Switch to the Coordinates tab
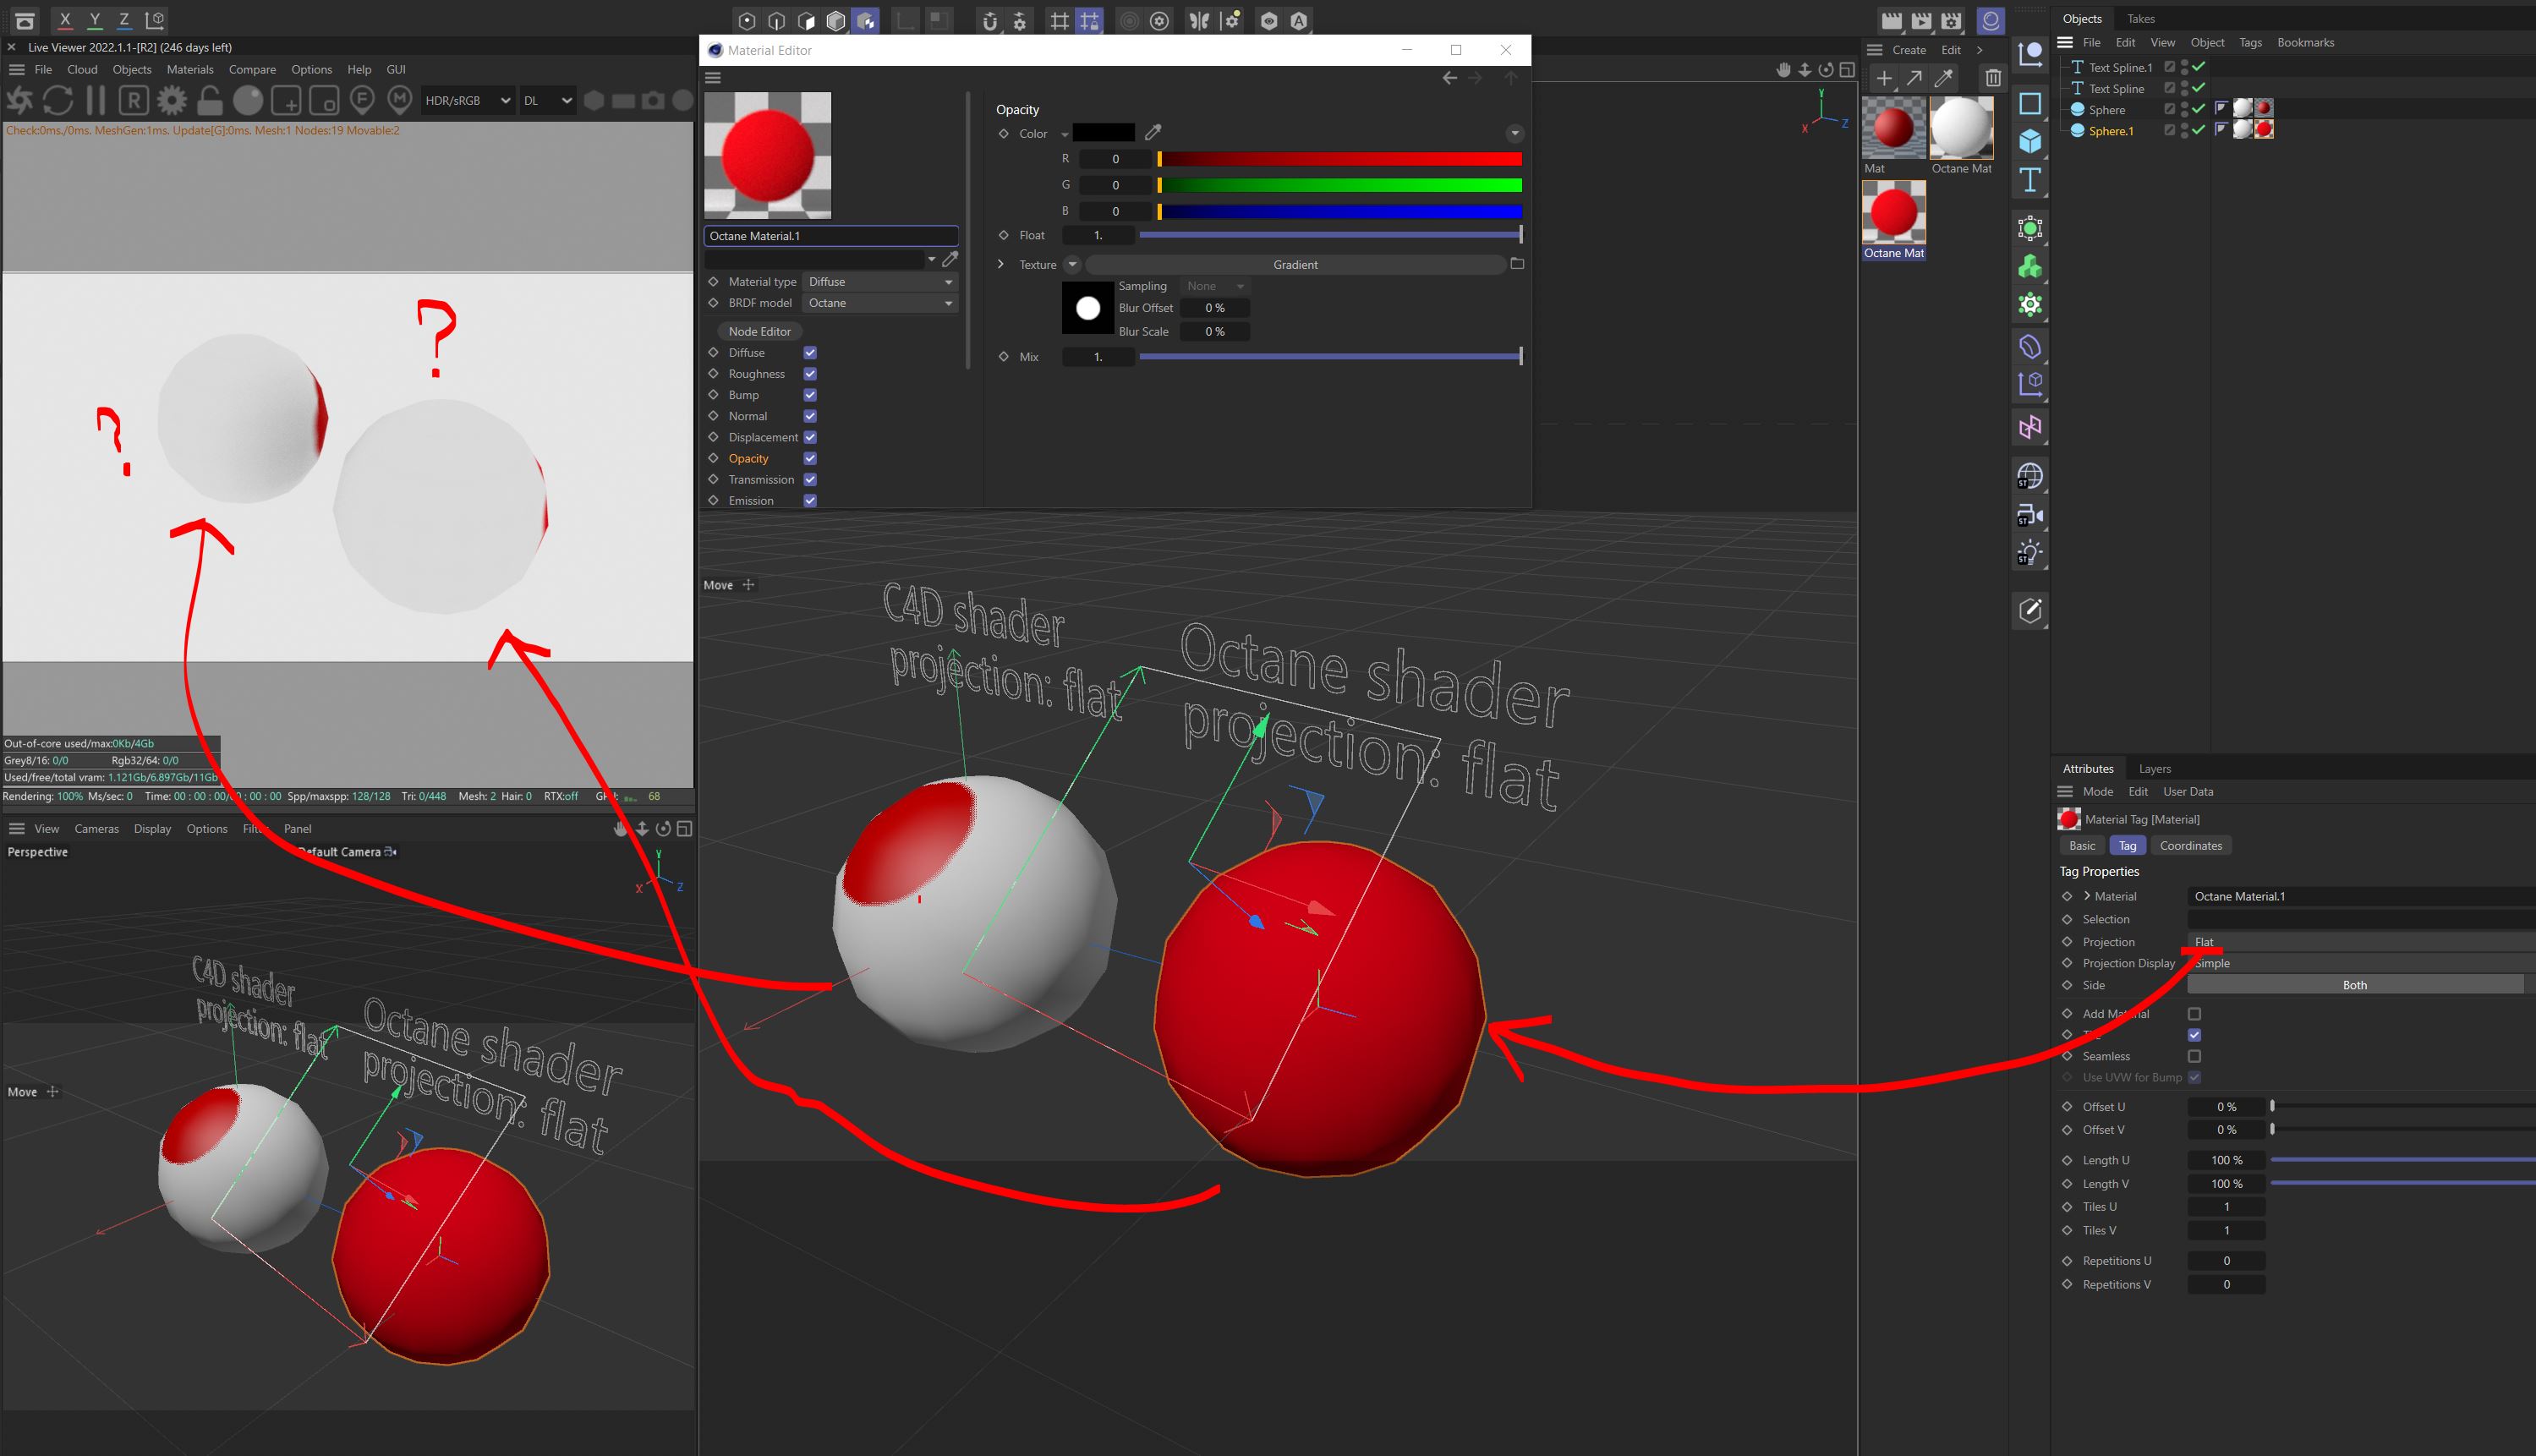 [x=2190, y=845]
